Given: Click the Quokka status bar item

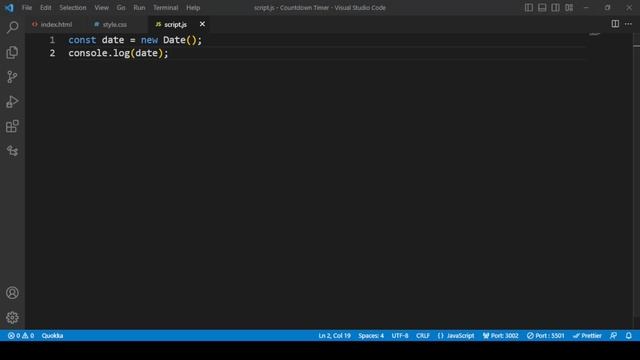Looking at the screenshot, I should point(52,336).
